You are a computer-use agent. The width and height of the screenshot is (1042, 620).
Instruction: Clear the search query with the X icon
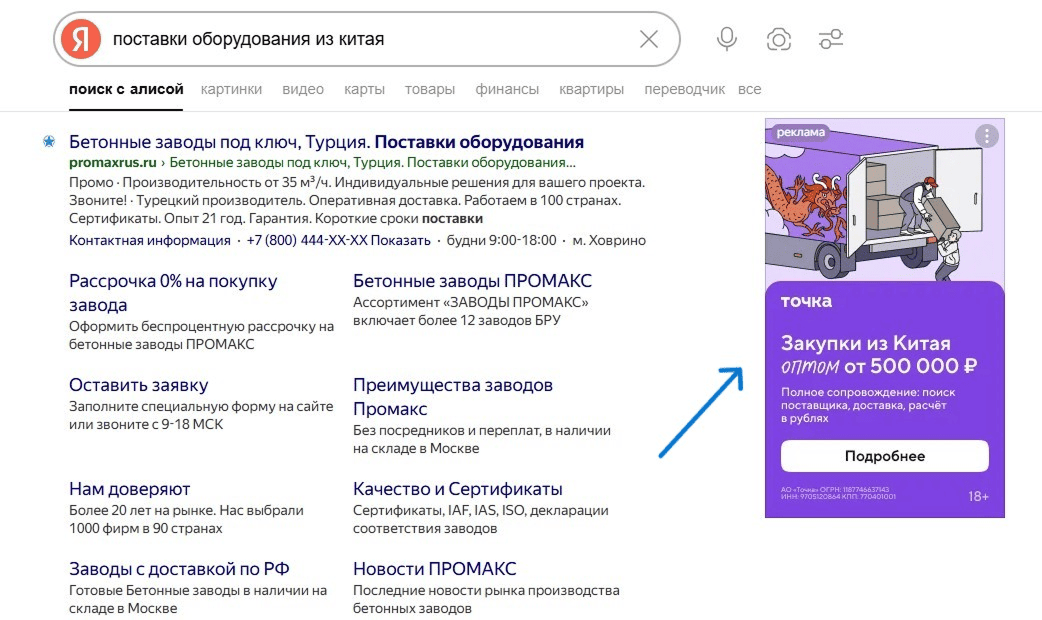click(648, 38)
